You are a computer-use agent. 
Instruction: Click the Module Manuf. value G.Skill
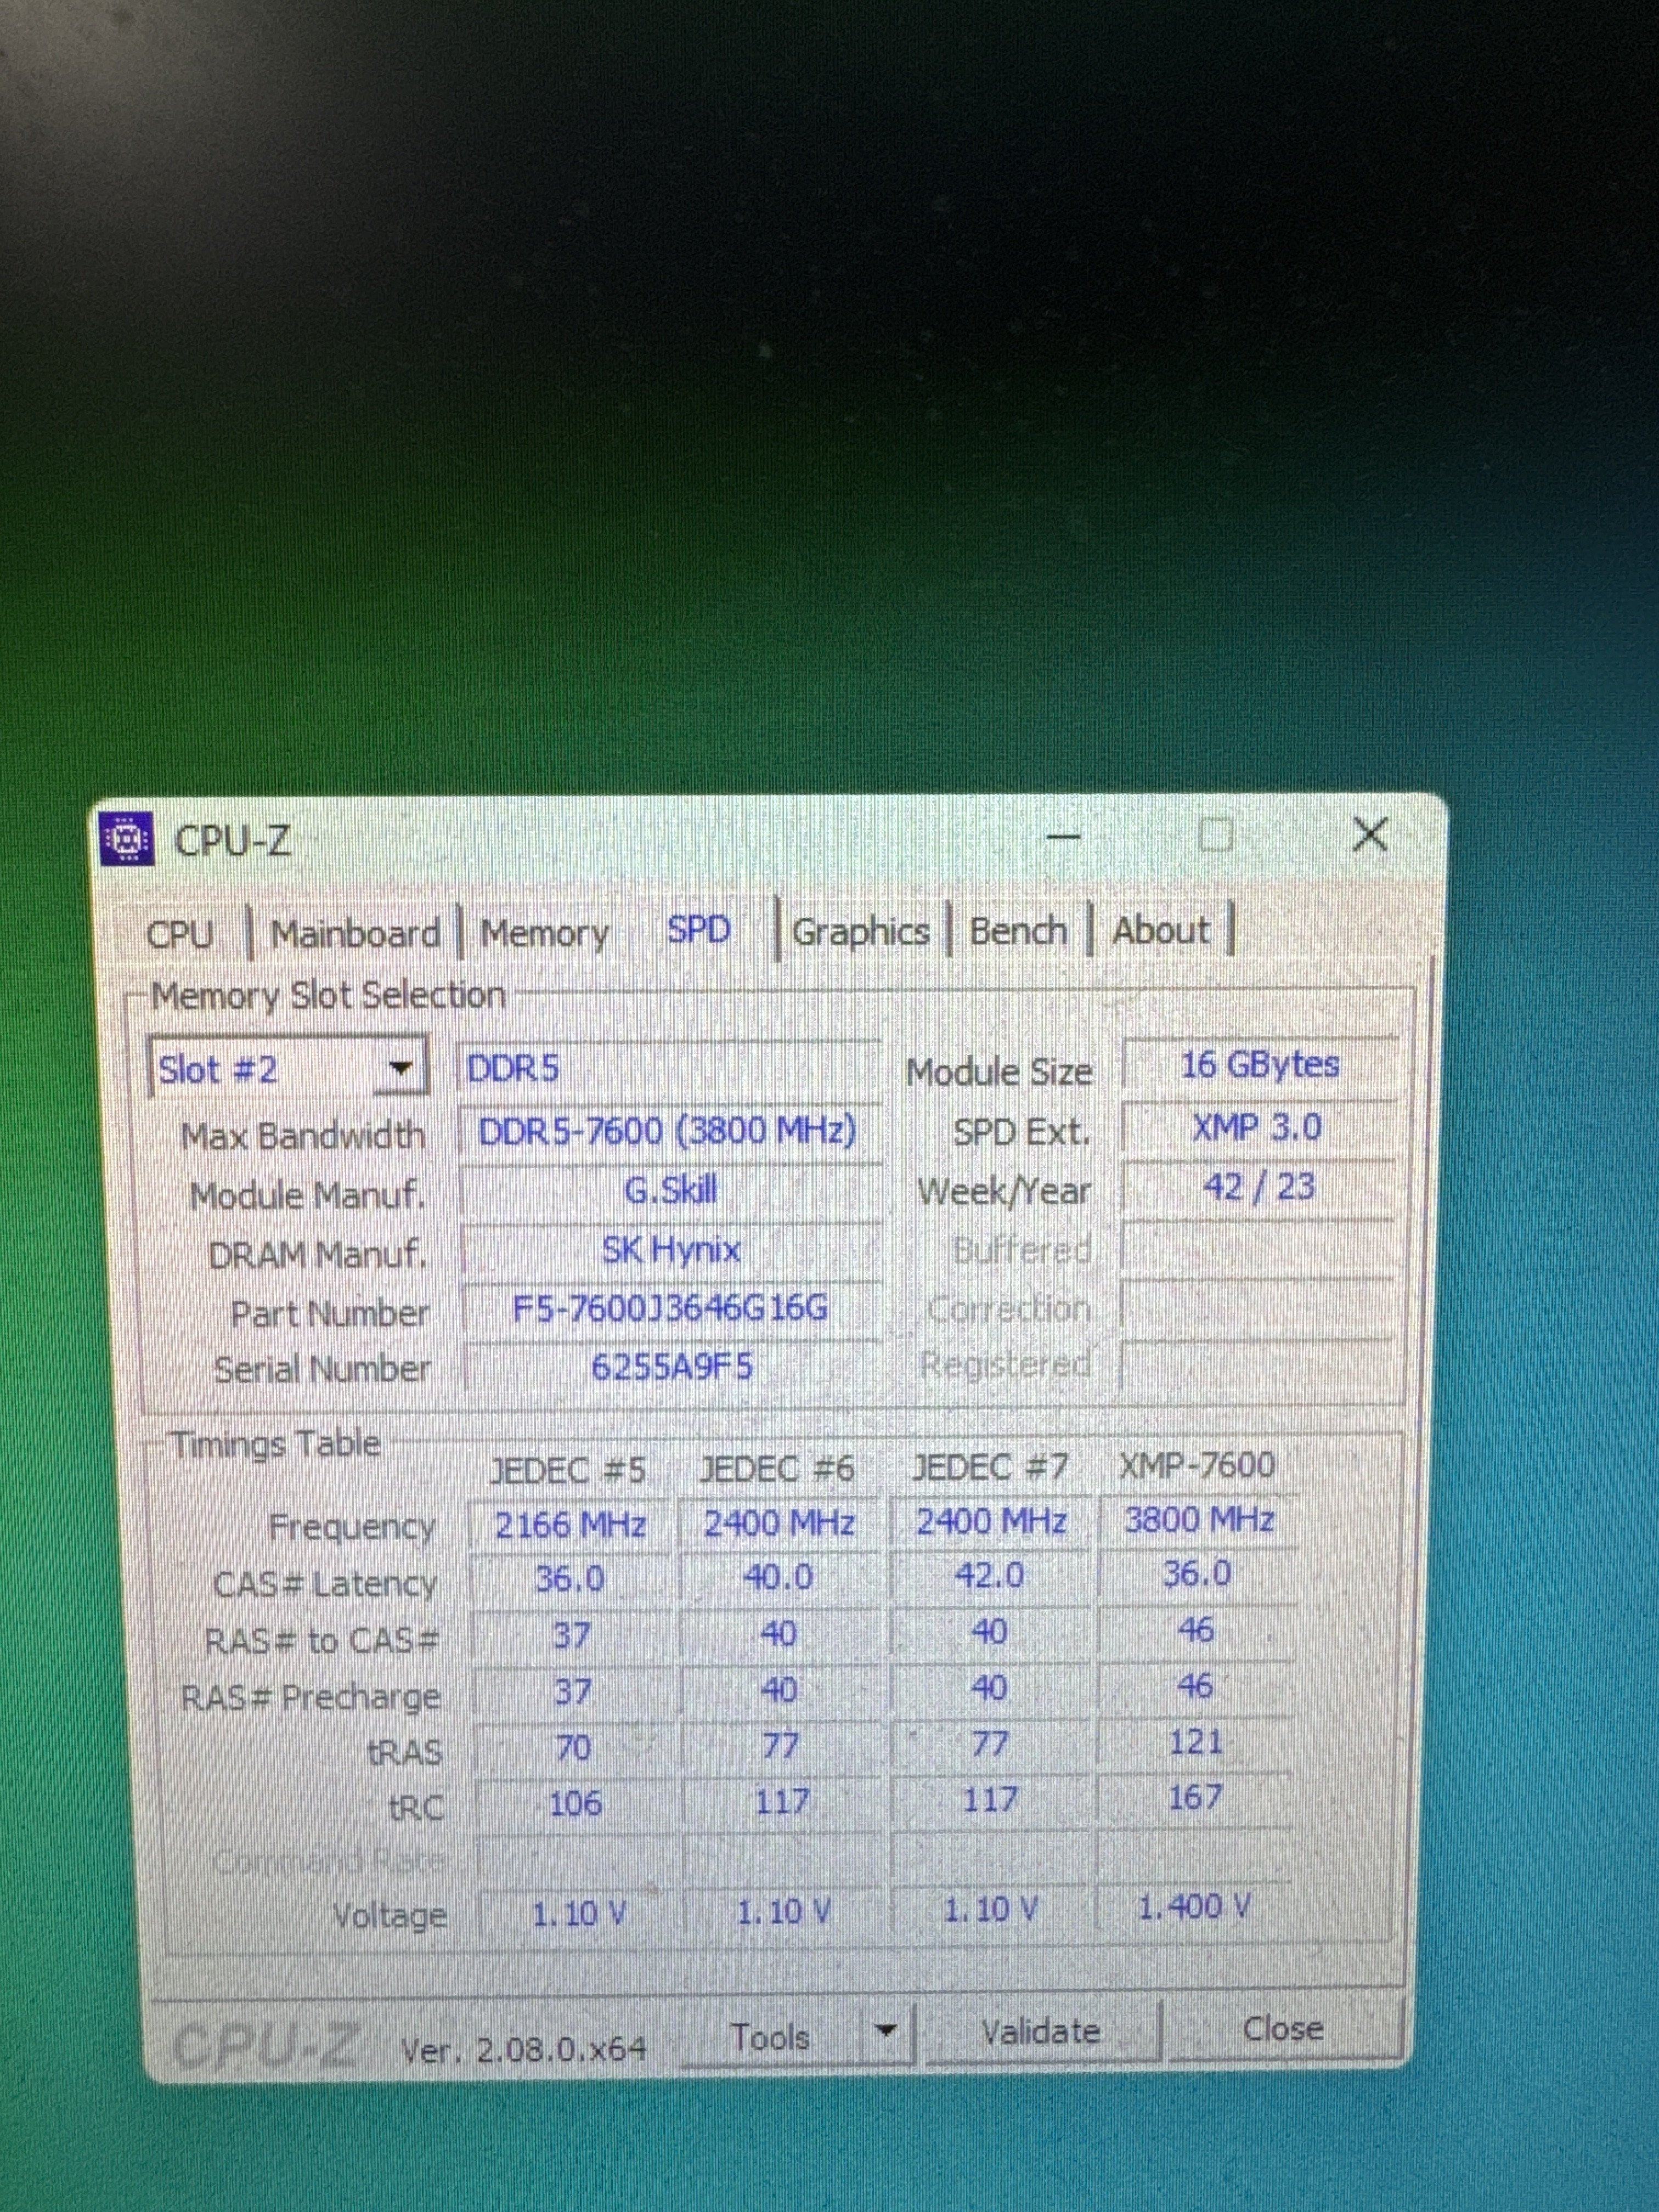point(670,1190)
